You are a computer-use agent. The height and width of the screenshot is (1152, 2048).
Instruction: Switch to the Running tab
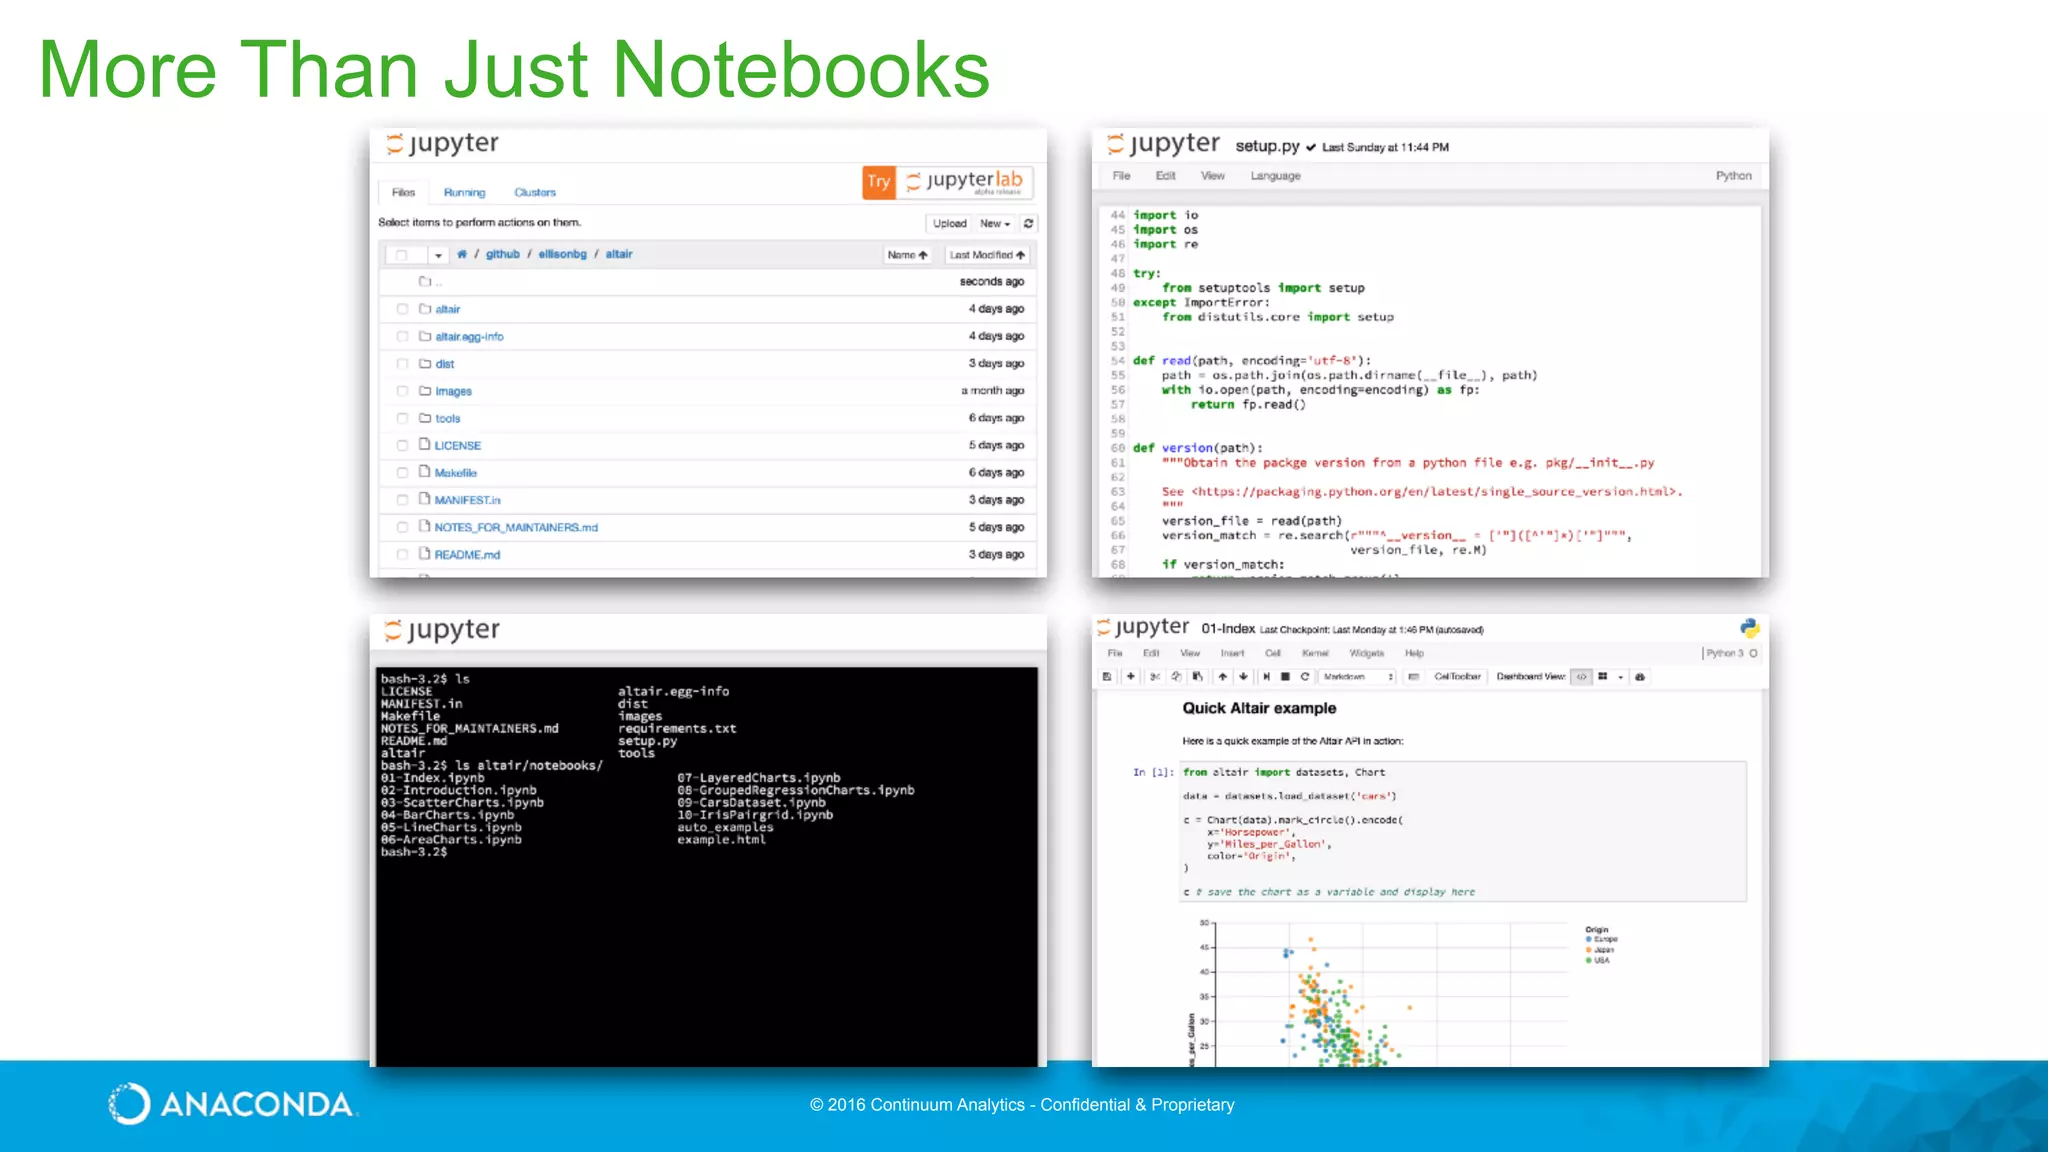coord(464,192)
